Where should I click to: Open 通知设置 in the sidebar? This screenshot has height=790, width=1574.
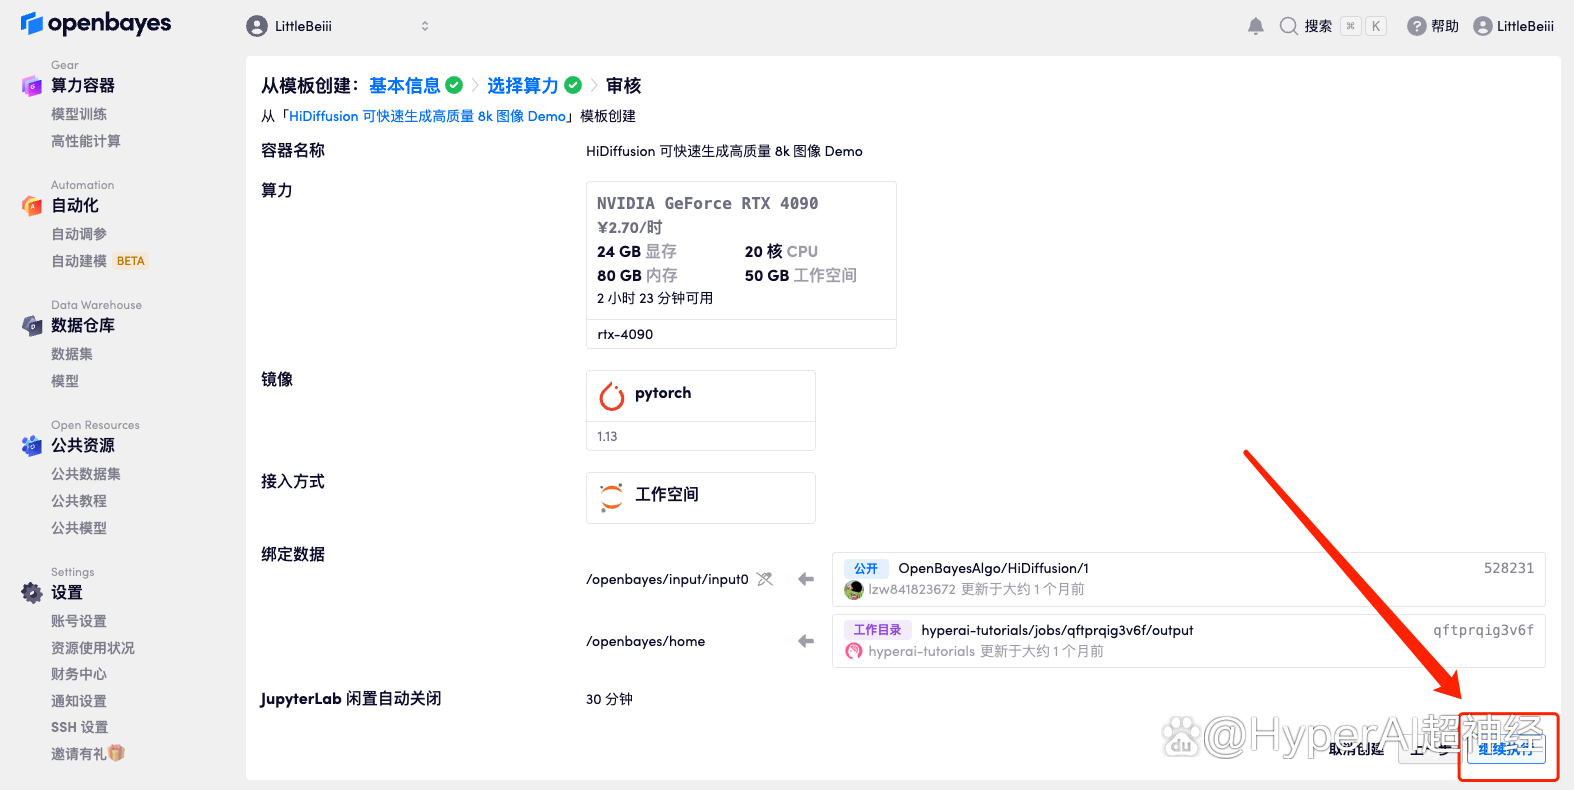(x=79, y=701)
